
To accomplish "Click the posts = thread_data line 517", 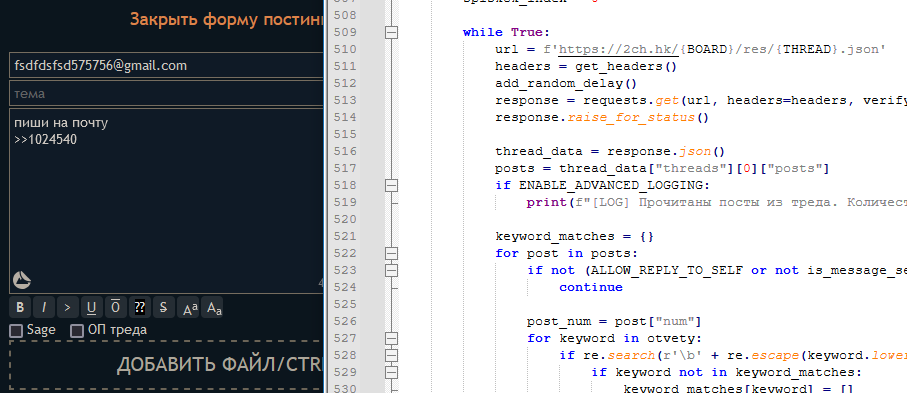I will tap(662, 168).
